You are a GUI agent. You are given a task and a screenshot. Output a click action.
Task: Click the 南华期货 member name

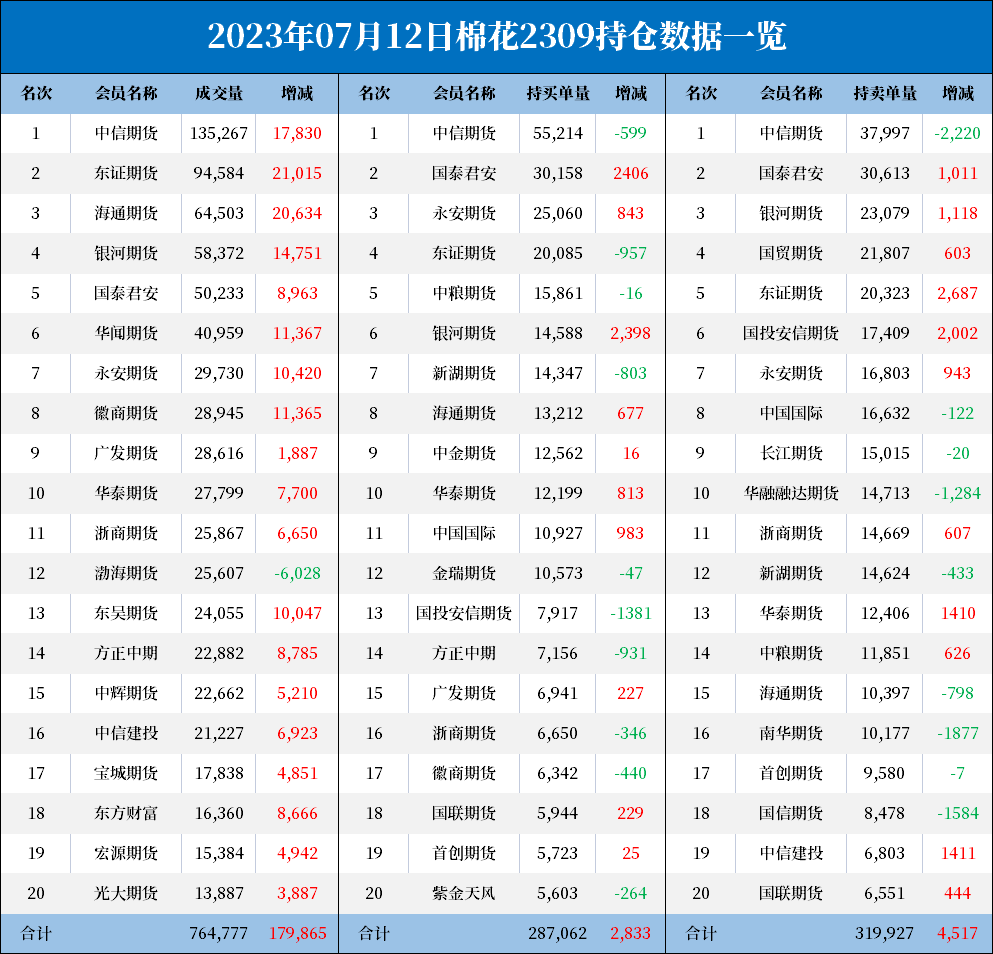pos(791,733)
